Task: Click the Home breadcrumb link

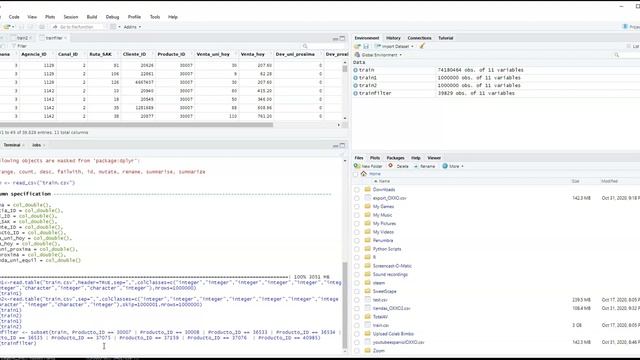Action: (x=375, y=174)
